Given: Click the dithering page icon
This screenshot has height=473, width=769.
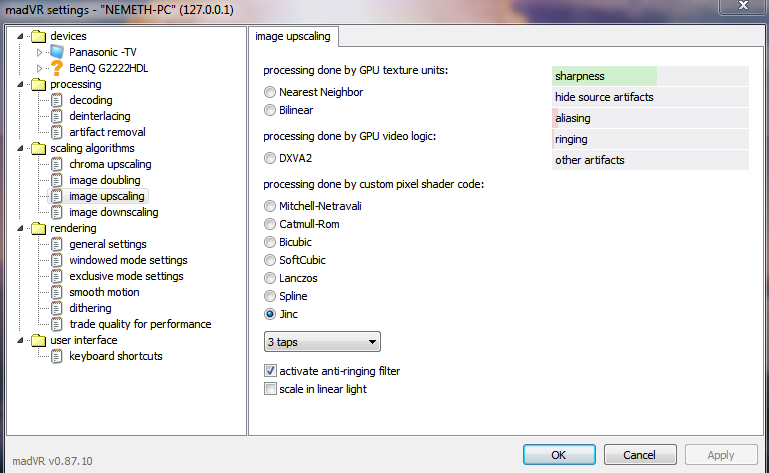Looking at the screenshot, I should point(57,308).
